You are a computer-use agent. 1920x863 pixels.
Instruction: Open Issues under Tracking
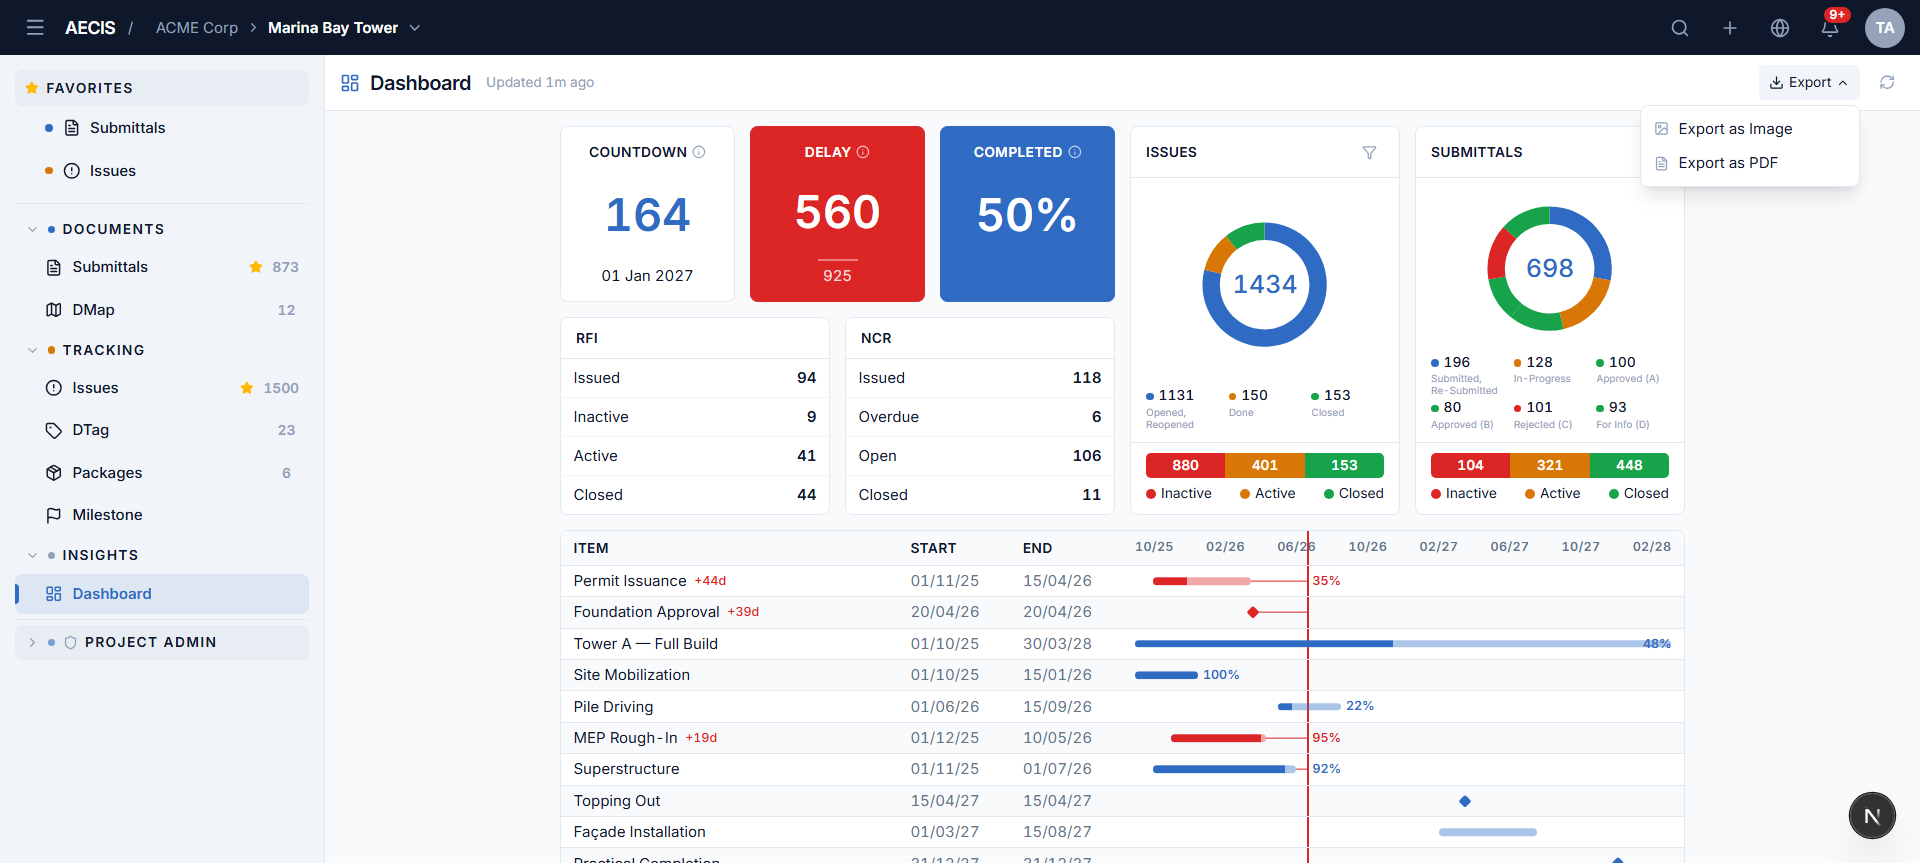pos(162,388)
